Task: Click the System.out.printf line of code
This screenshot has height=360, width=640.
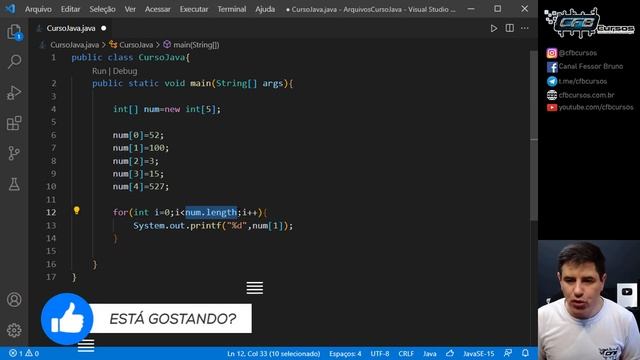Action: click(213, 225)
